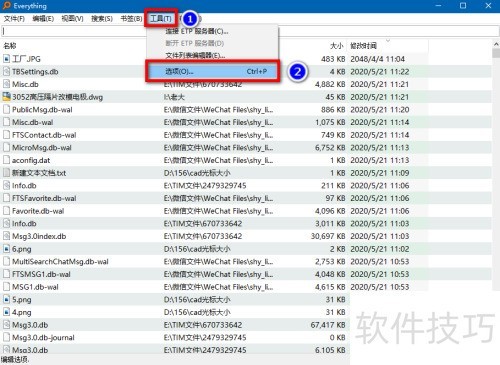Click the file icon beside FTSMSG1.db-wal
The height and width of the screenshot is (365, 500).
click(x=6, y=274)
